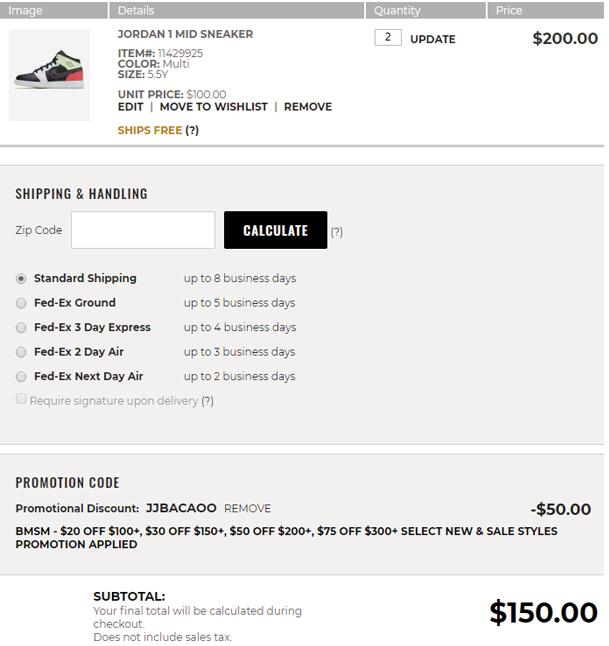Image resolution: width=609 pixels, height=646 pixels.
Task: Click the Image column header
Action: [x=26, y=10]
